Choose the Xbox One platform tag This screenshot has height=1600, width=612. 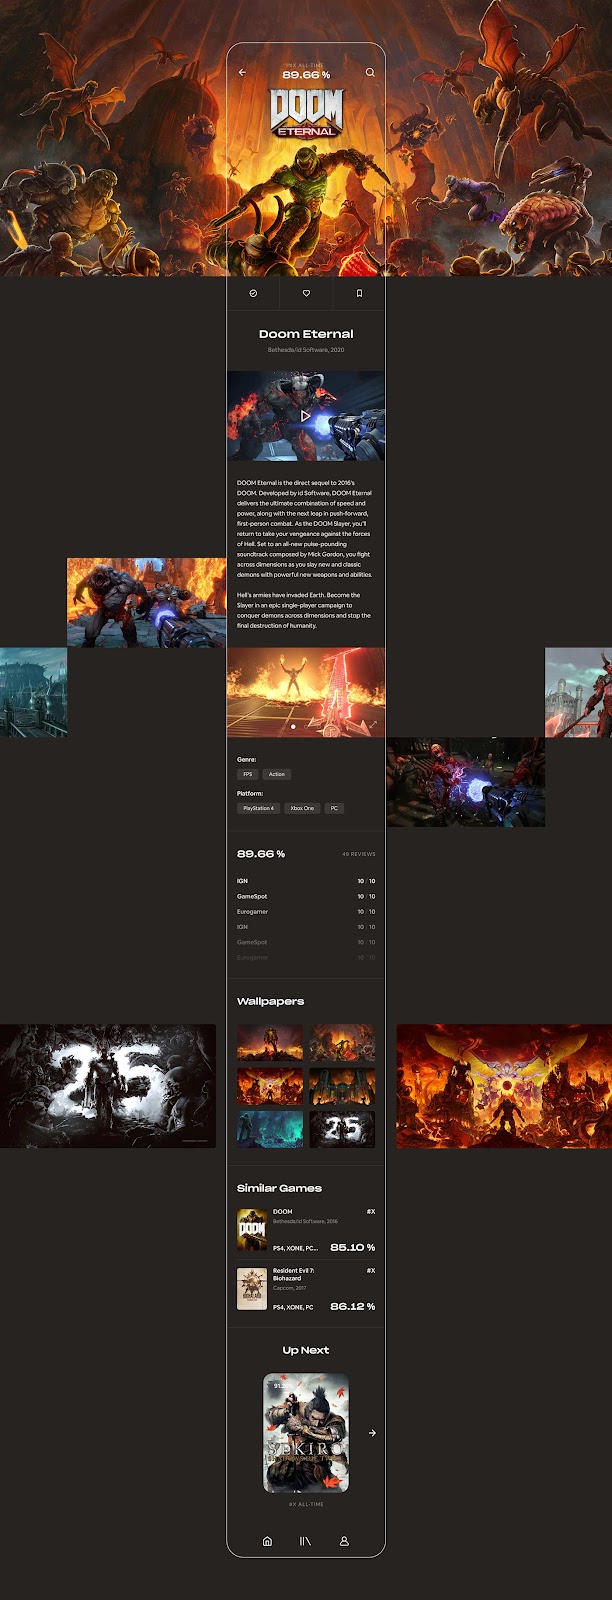[302, 808]
